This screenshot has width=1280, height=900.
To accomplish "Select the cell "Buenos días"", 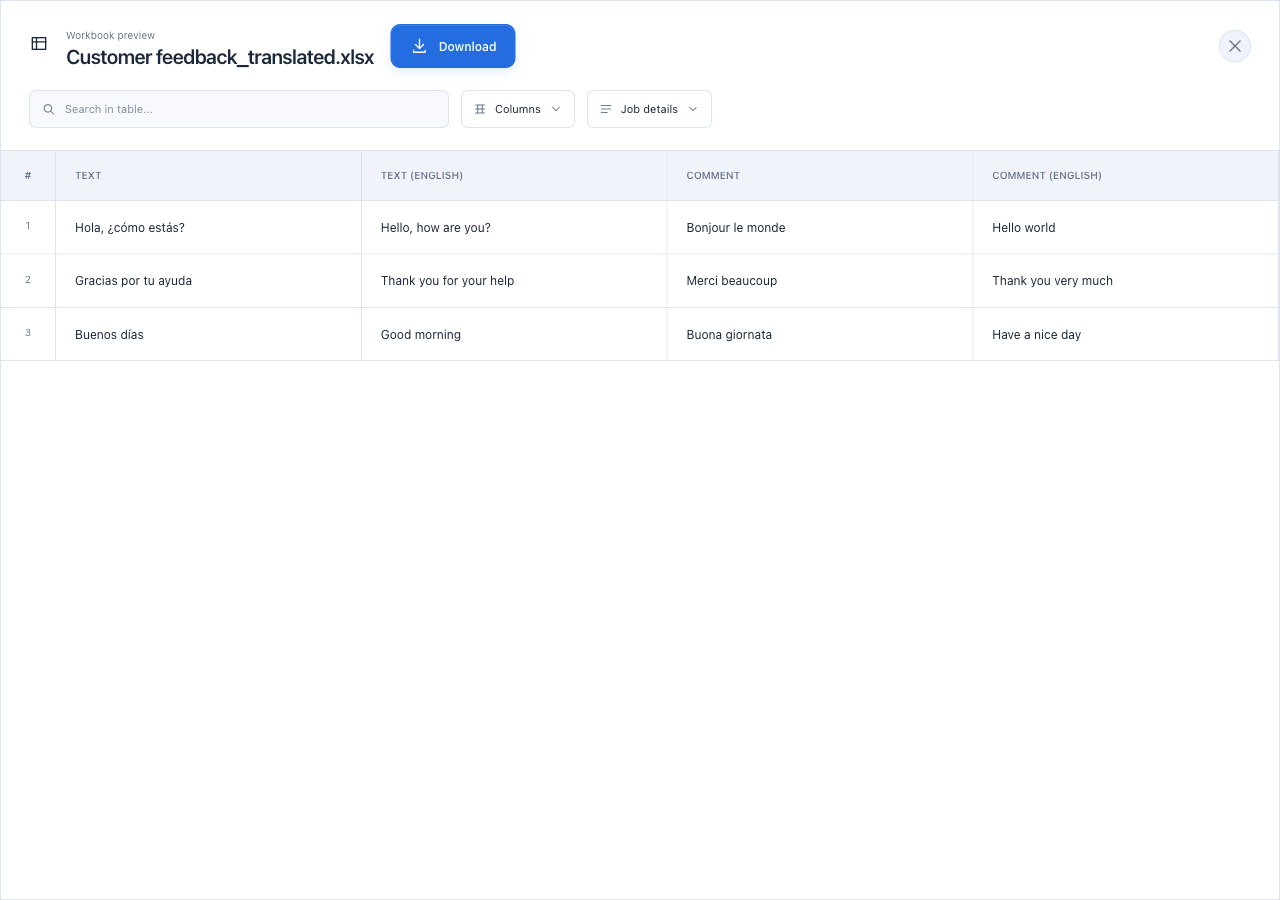I will click(208, 335).
